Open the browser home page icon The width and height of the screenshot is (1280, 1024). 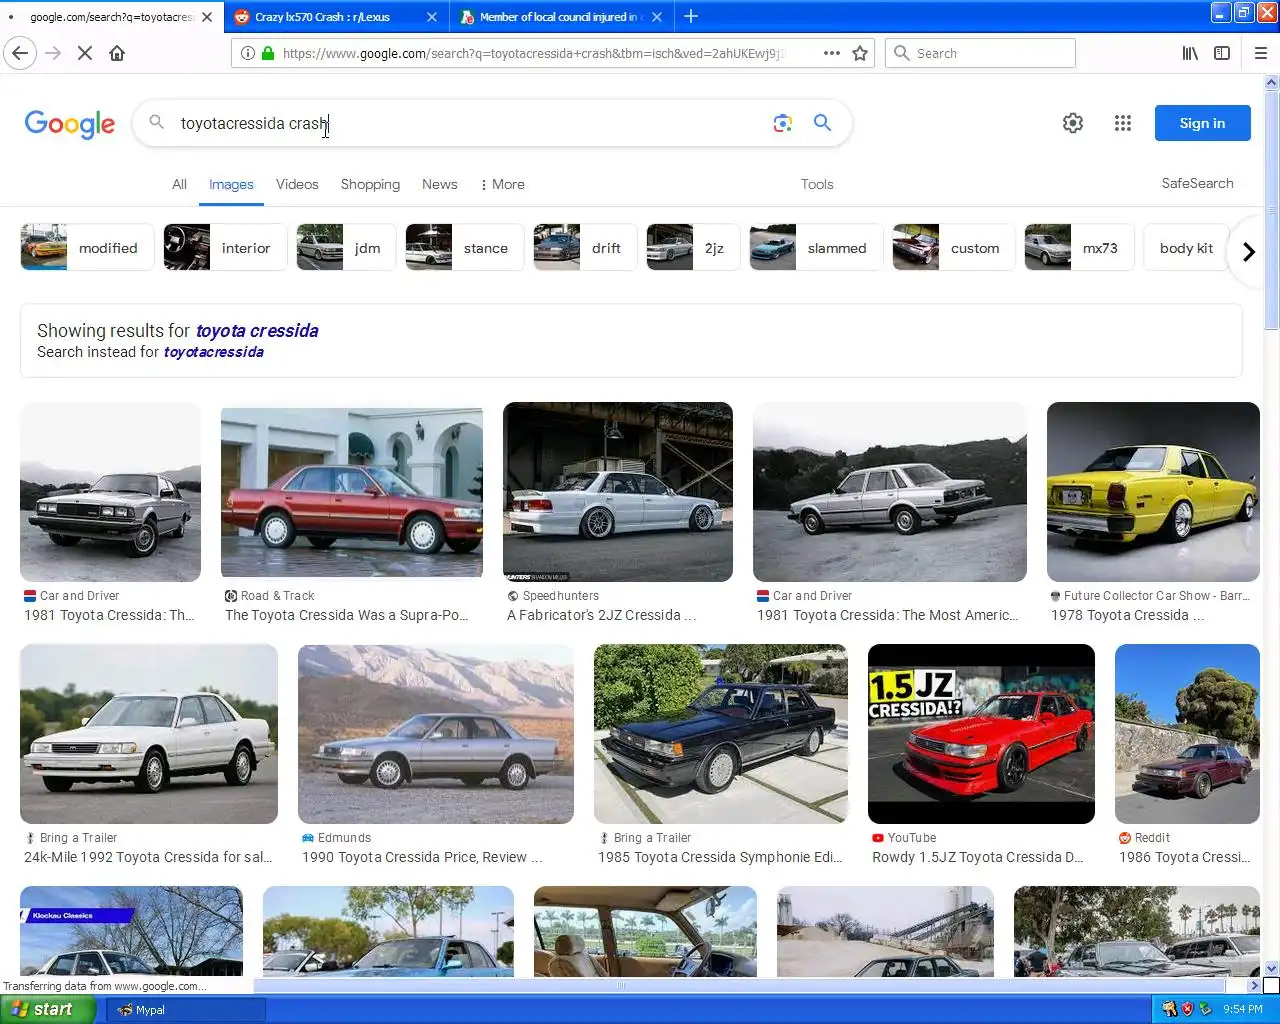pos(117,53)
